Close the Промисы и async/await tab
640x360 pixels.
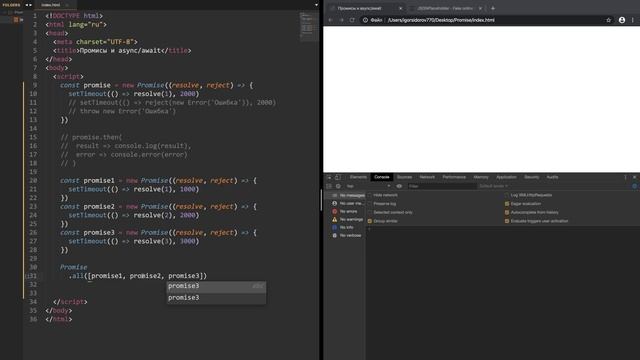[x=400, y=8]
